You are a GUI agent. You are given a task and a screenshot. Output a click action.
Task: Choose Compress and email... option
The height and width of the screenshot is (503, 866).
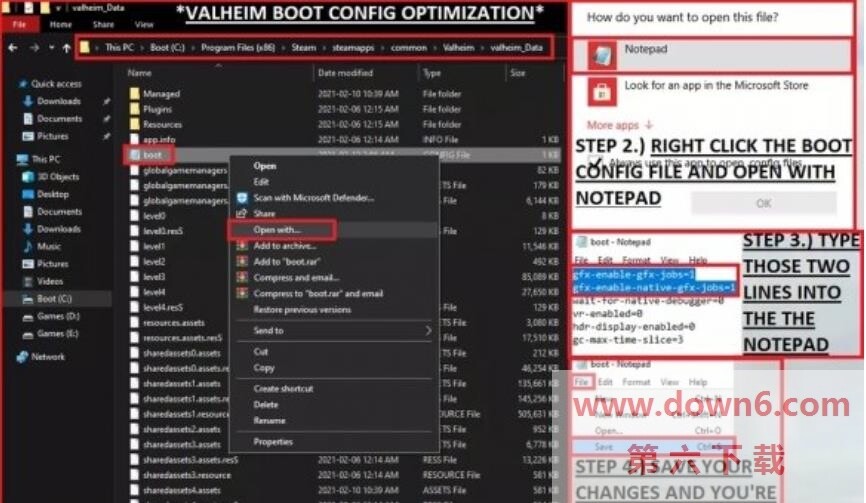(296, 278)
